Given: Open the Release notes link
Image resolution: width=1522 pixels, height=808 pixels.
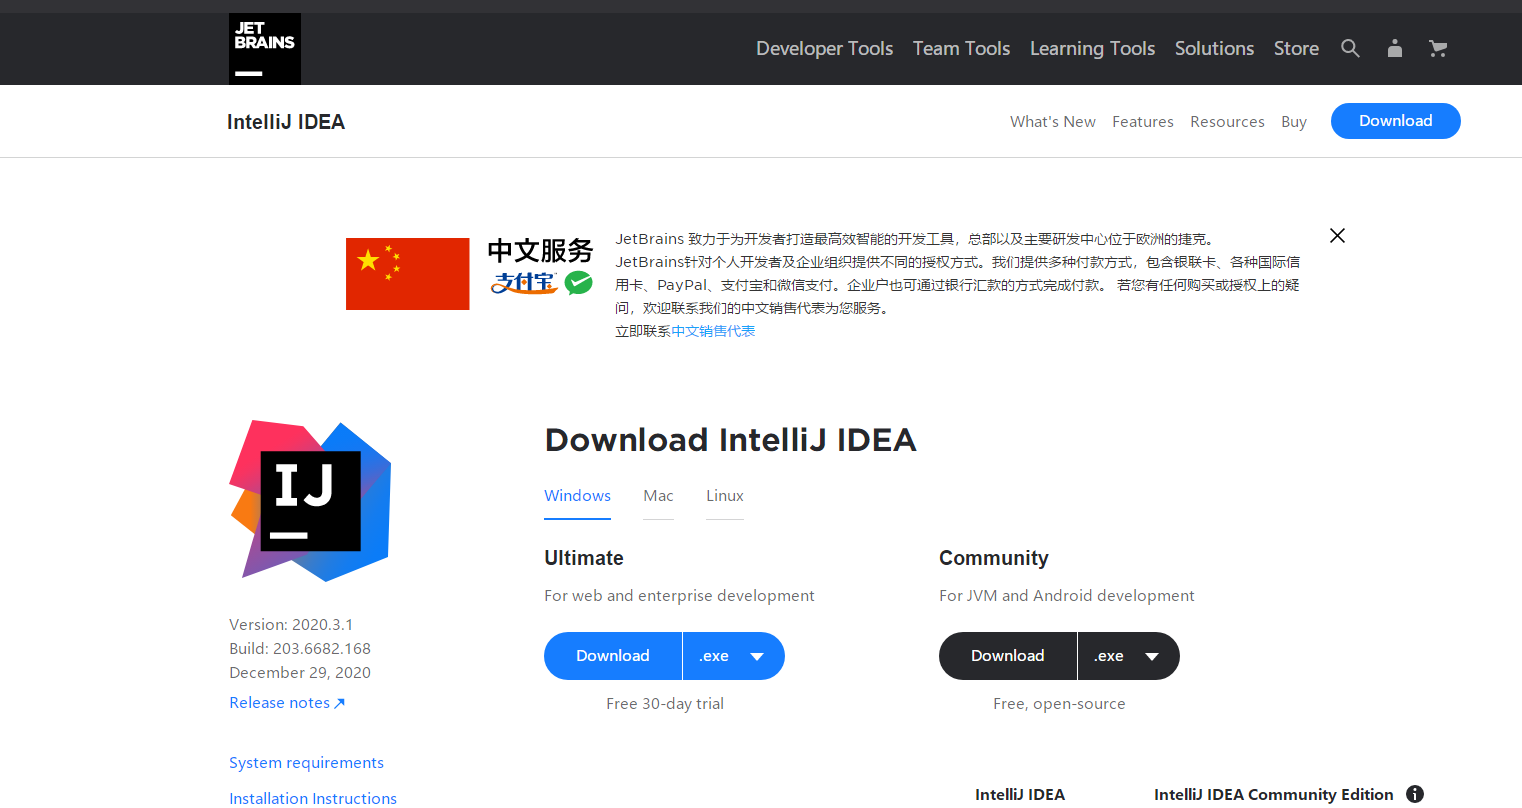Looking at the screenshot, I should [x=287, y=703].
